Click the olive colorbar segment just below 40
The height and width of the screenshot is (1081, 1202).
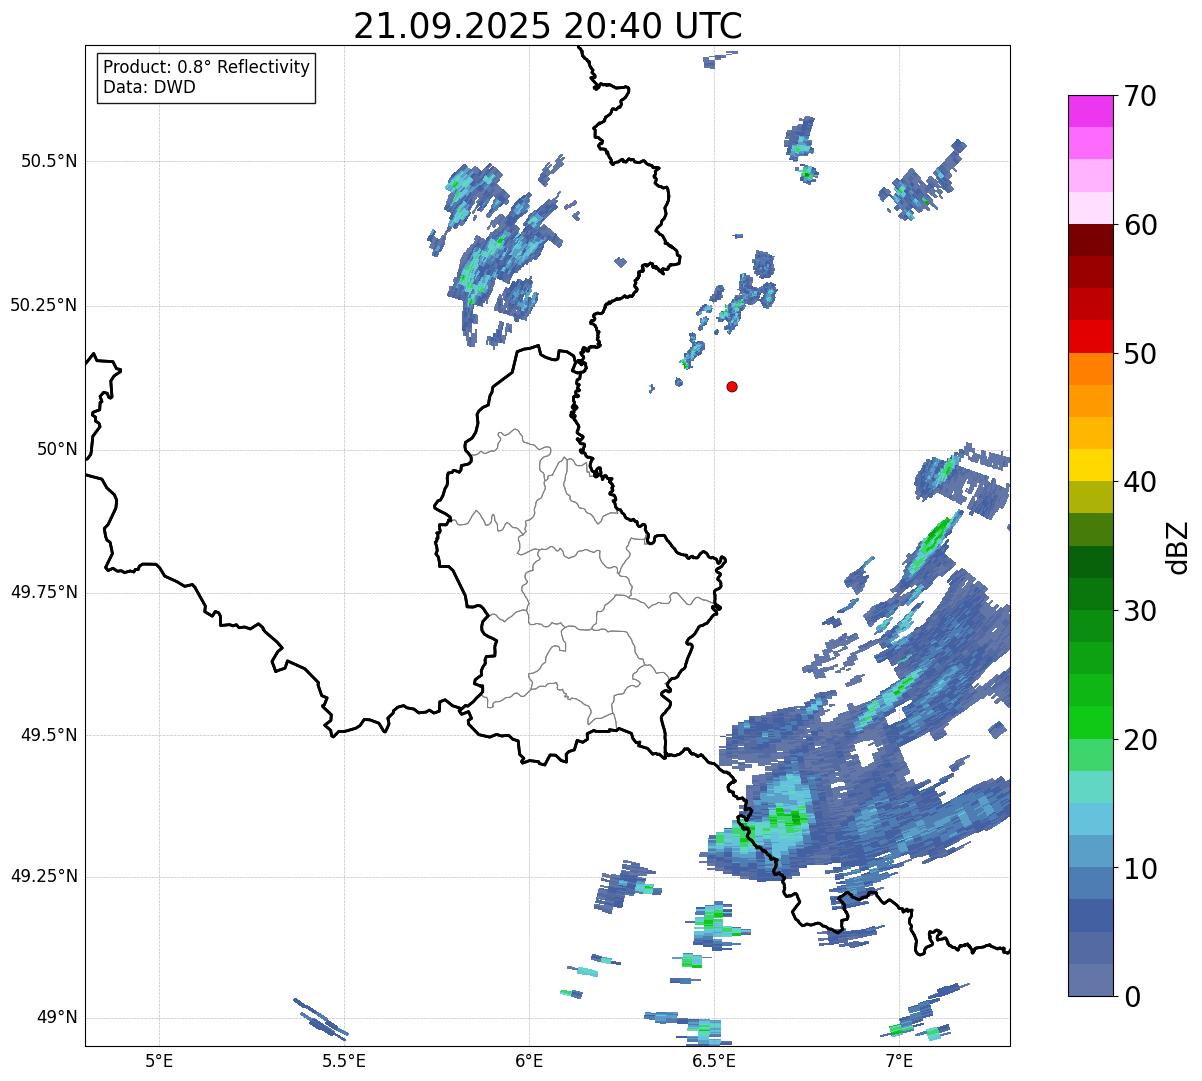[1091, 497]
